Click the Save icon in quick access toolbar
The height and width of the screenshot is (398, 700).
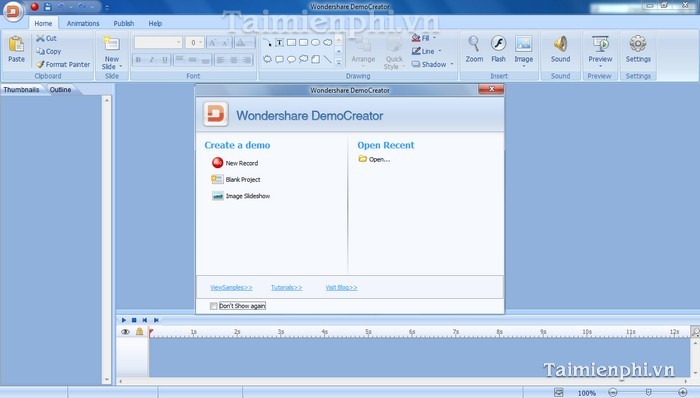point(48,7)
